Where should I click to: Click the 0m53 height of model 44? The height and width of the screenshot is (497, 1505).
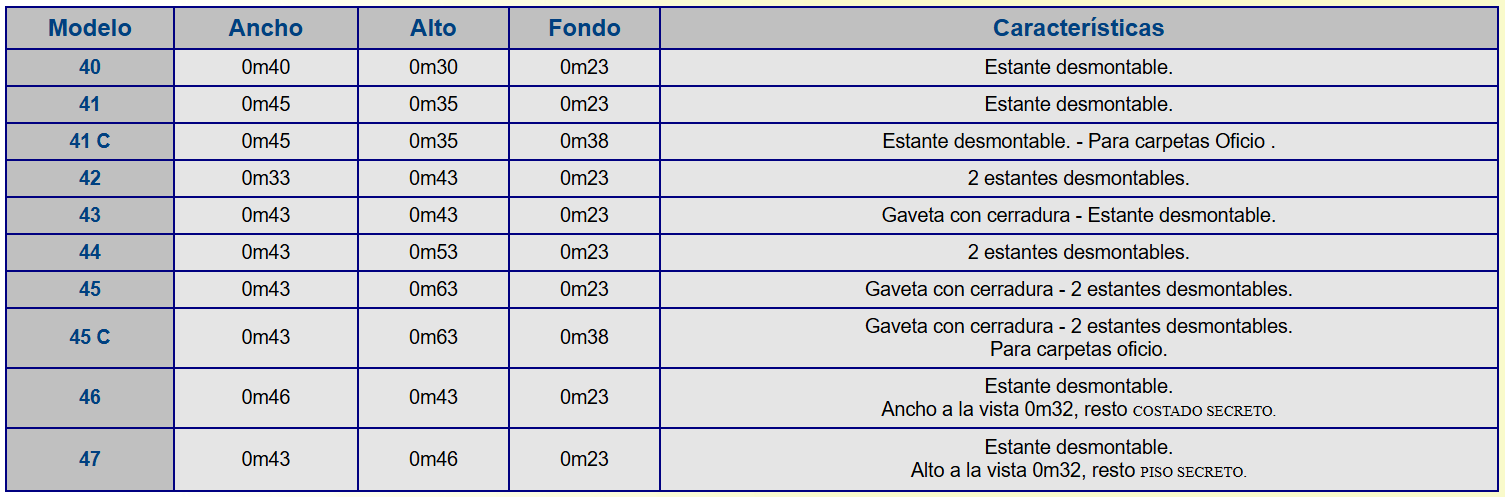coord(433,253)
